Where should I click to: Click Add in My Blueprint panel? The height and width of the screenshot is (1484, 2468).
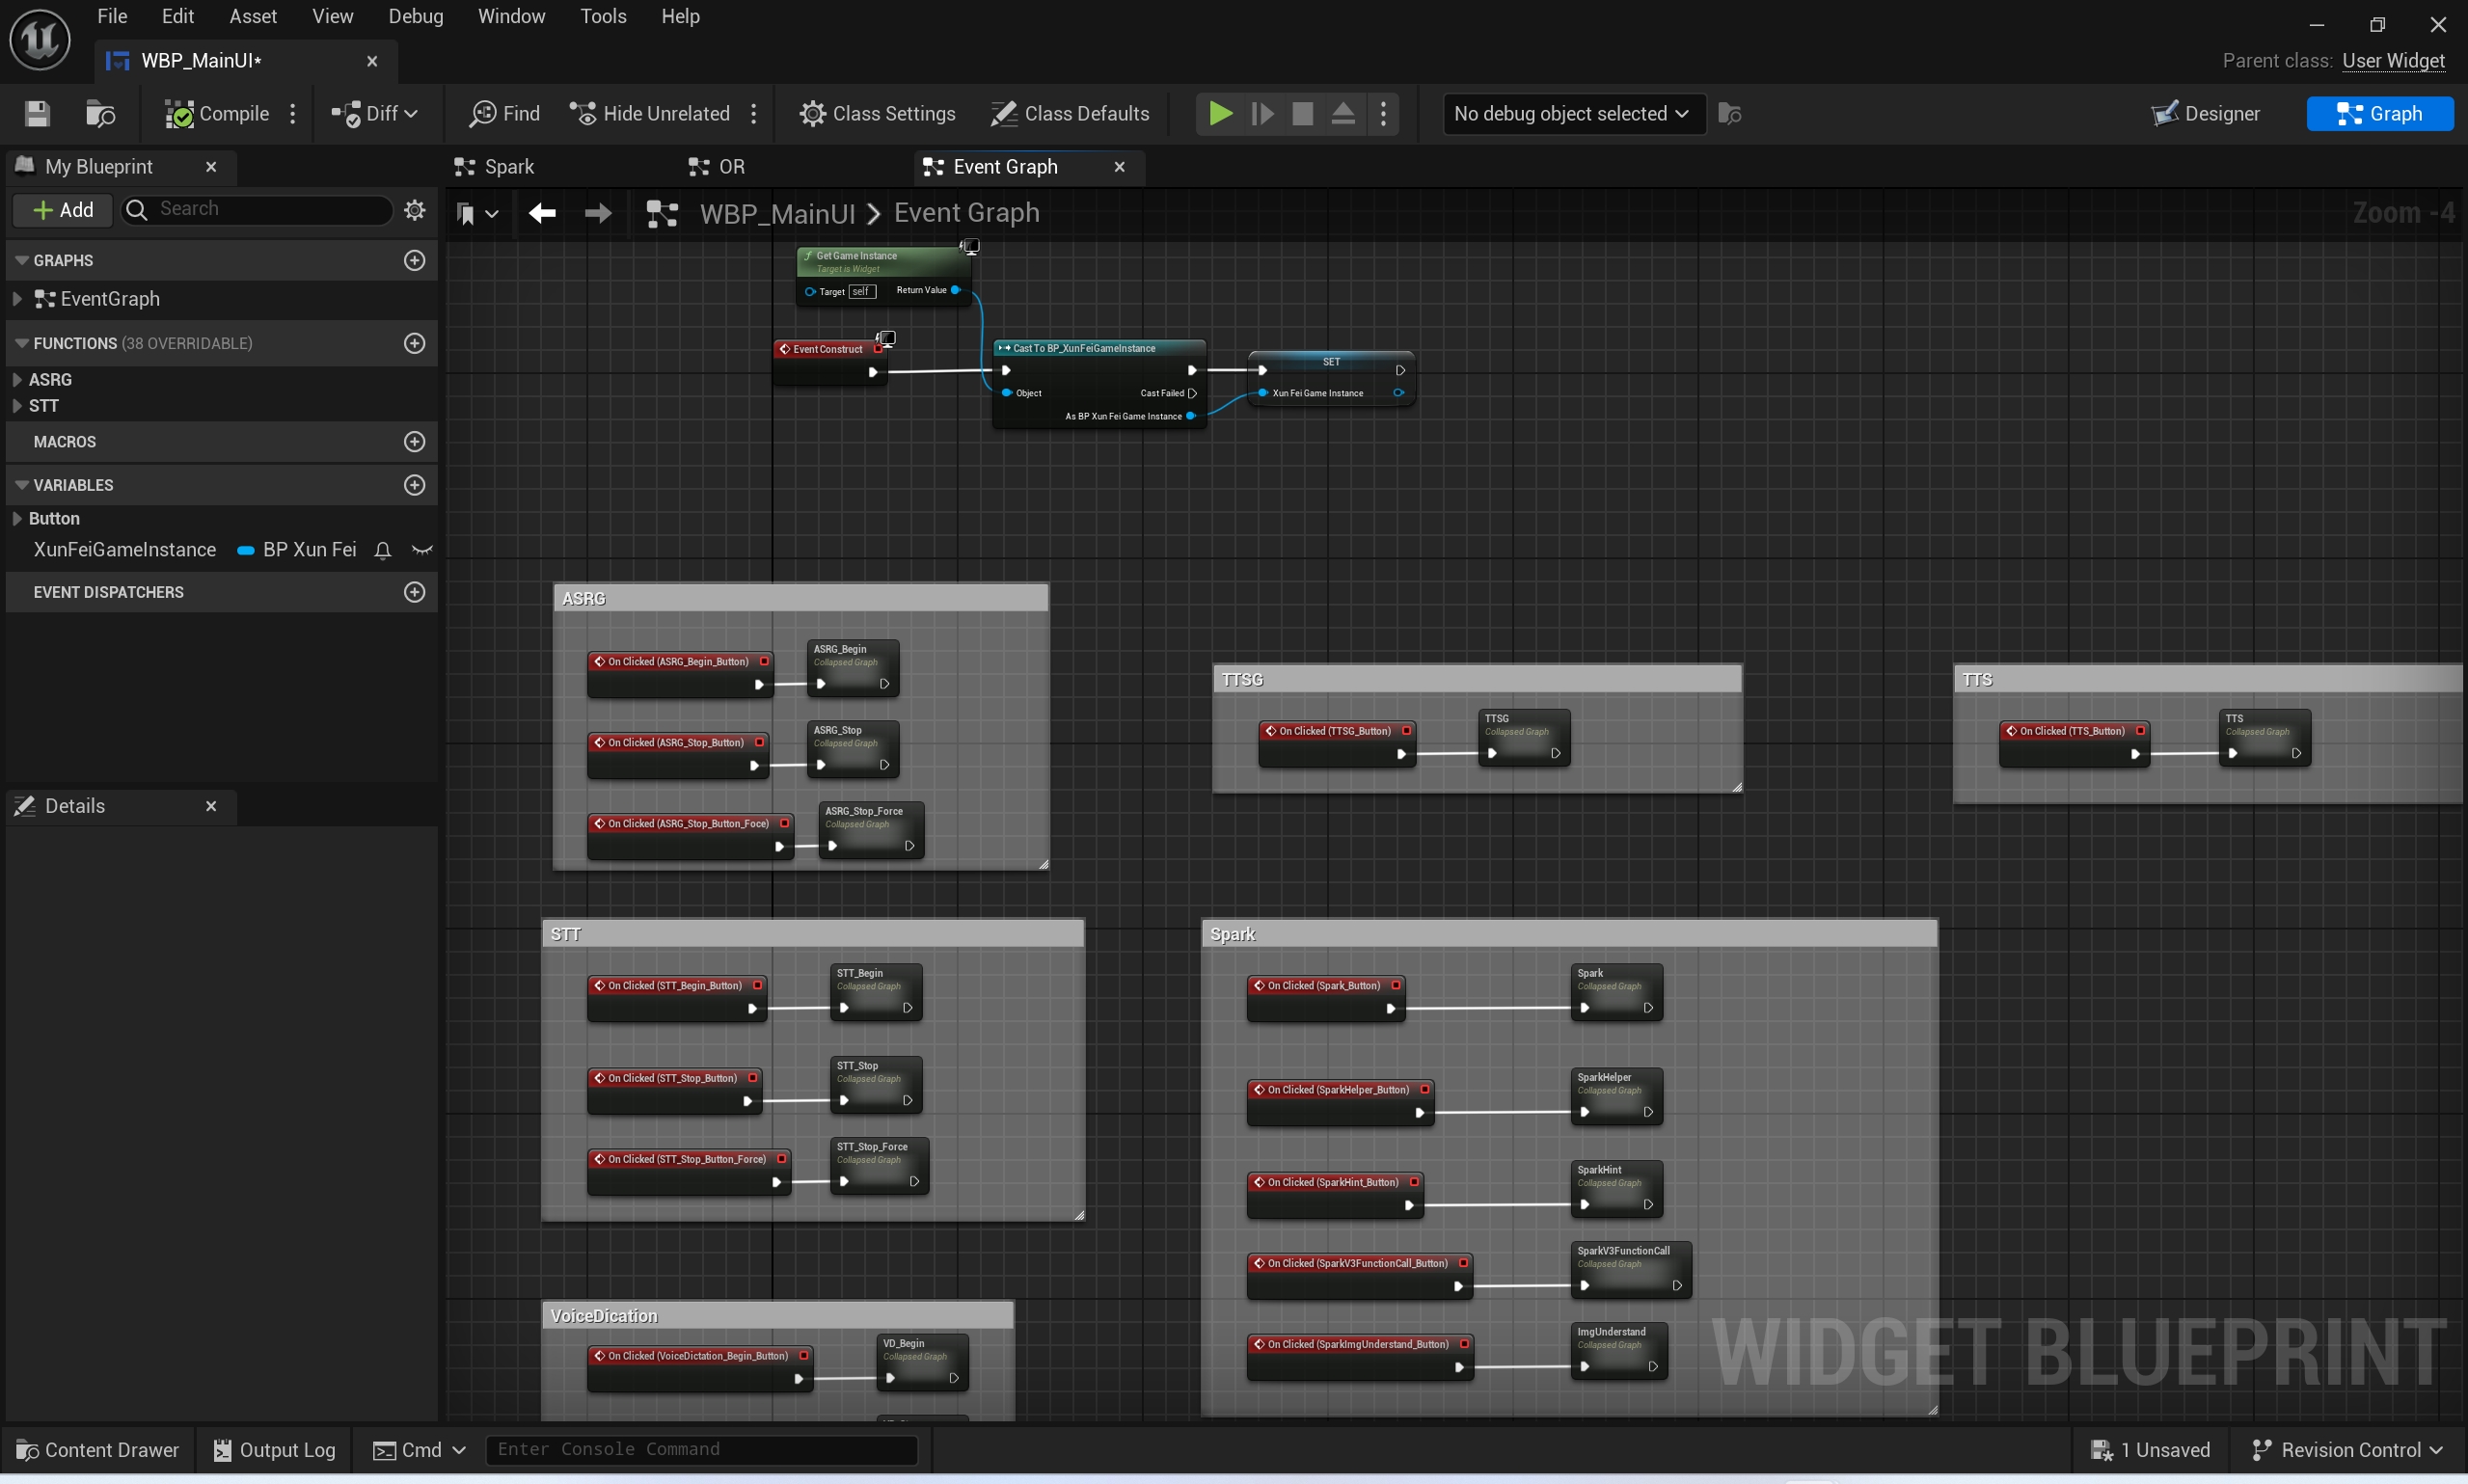(63, 210)
